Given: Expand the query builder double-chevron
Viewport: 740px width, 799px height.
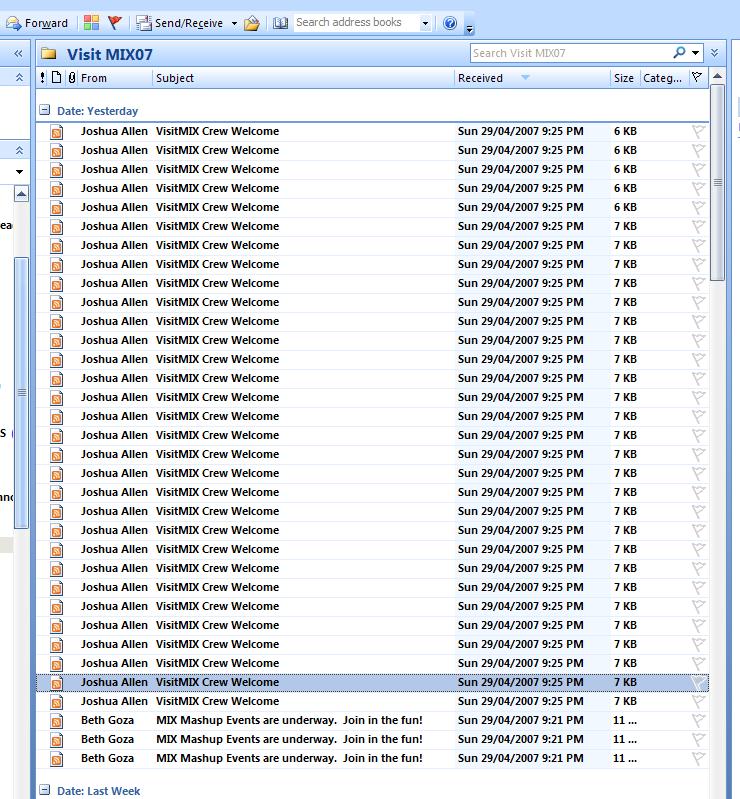Looking at the screenshot, I should pyautogui.click(x=714, y=53).
